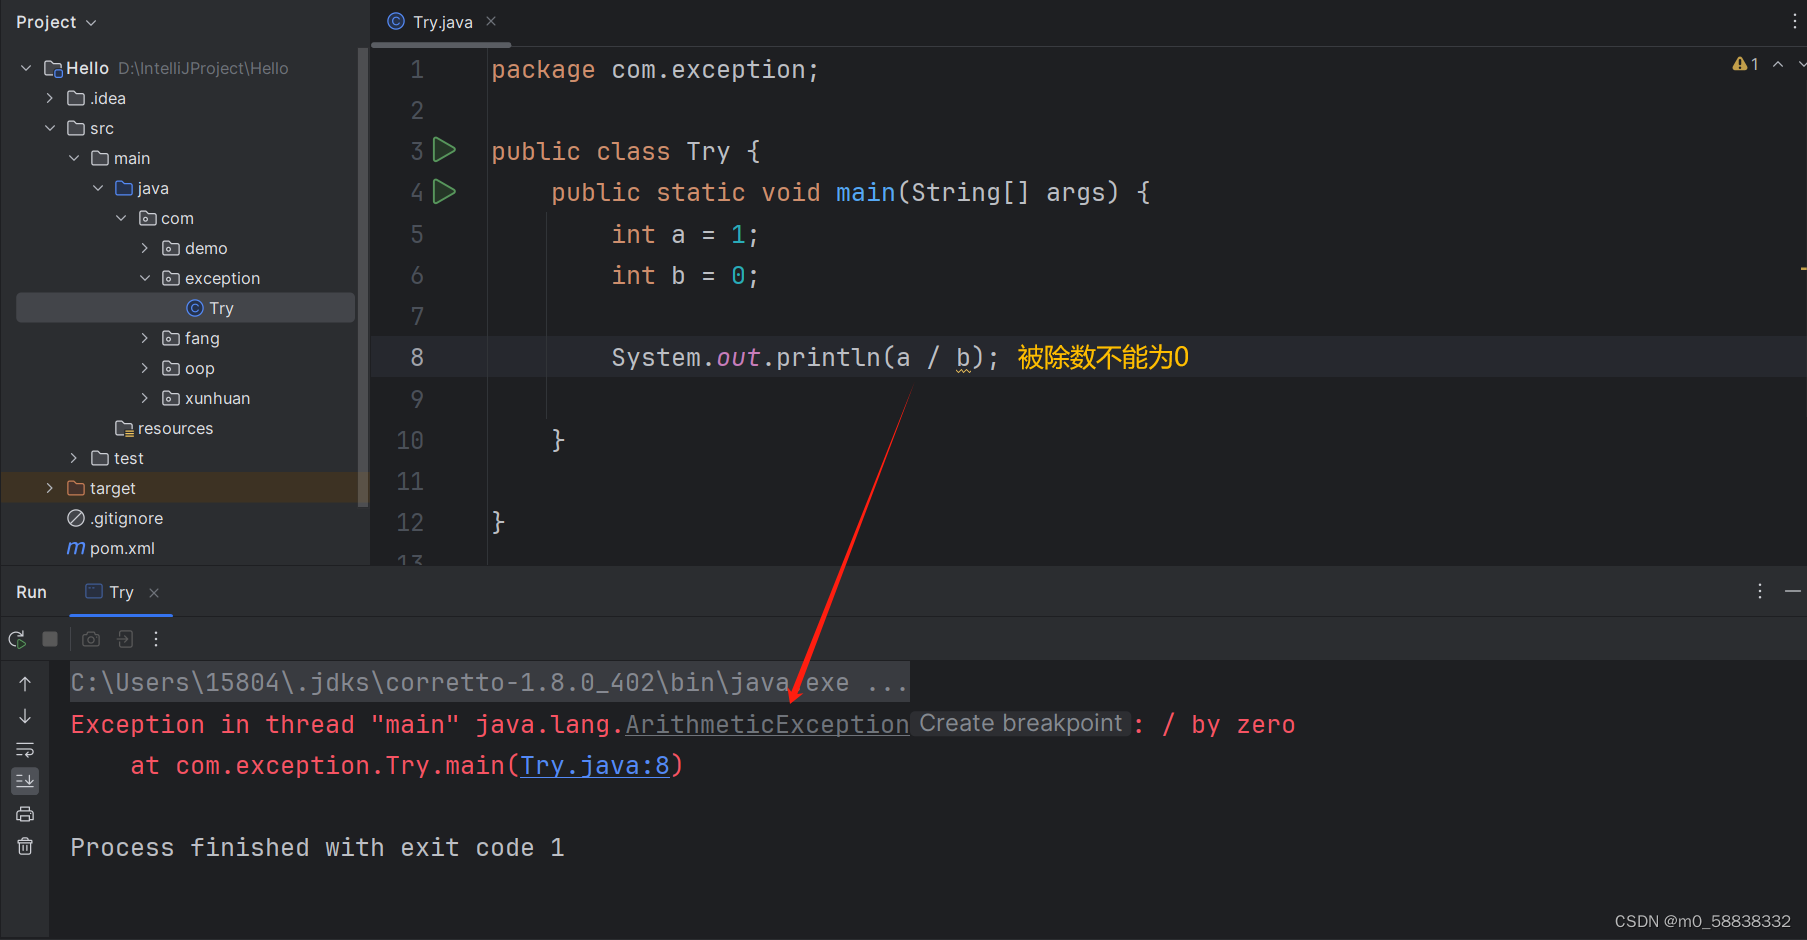The width and height of the screenshot is (1807, 940).
Task: Click the project tree vertical scrollbar
Action: tap(362, 277)
